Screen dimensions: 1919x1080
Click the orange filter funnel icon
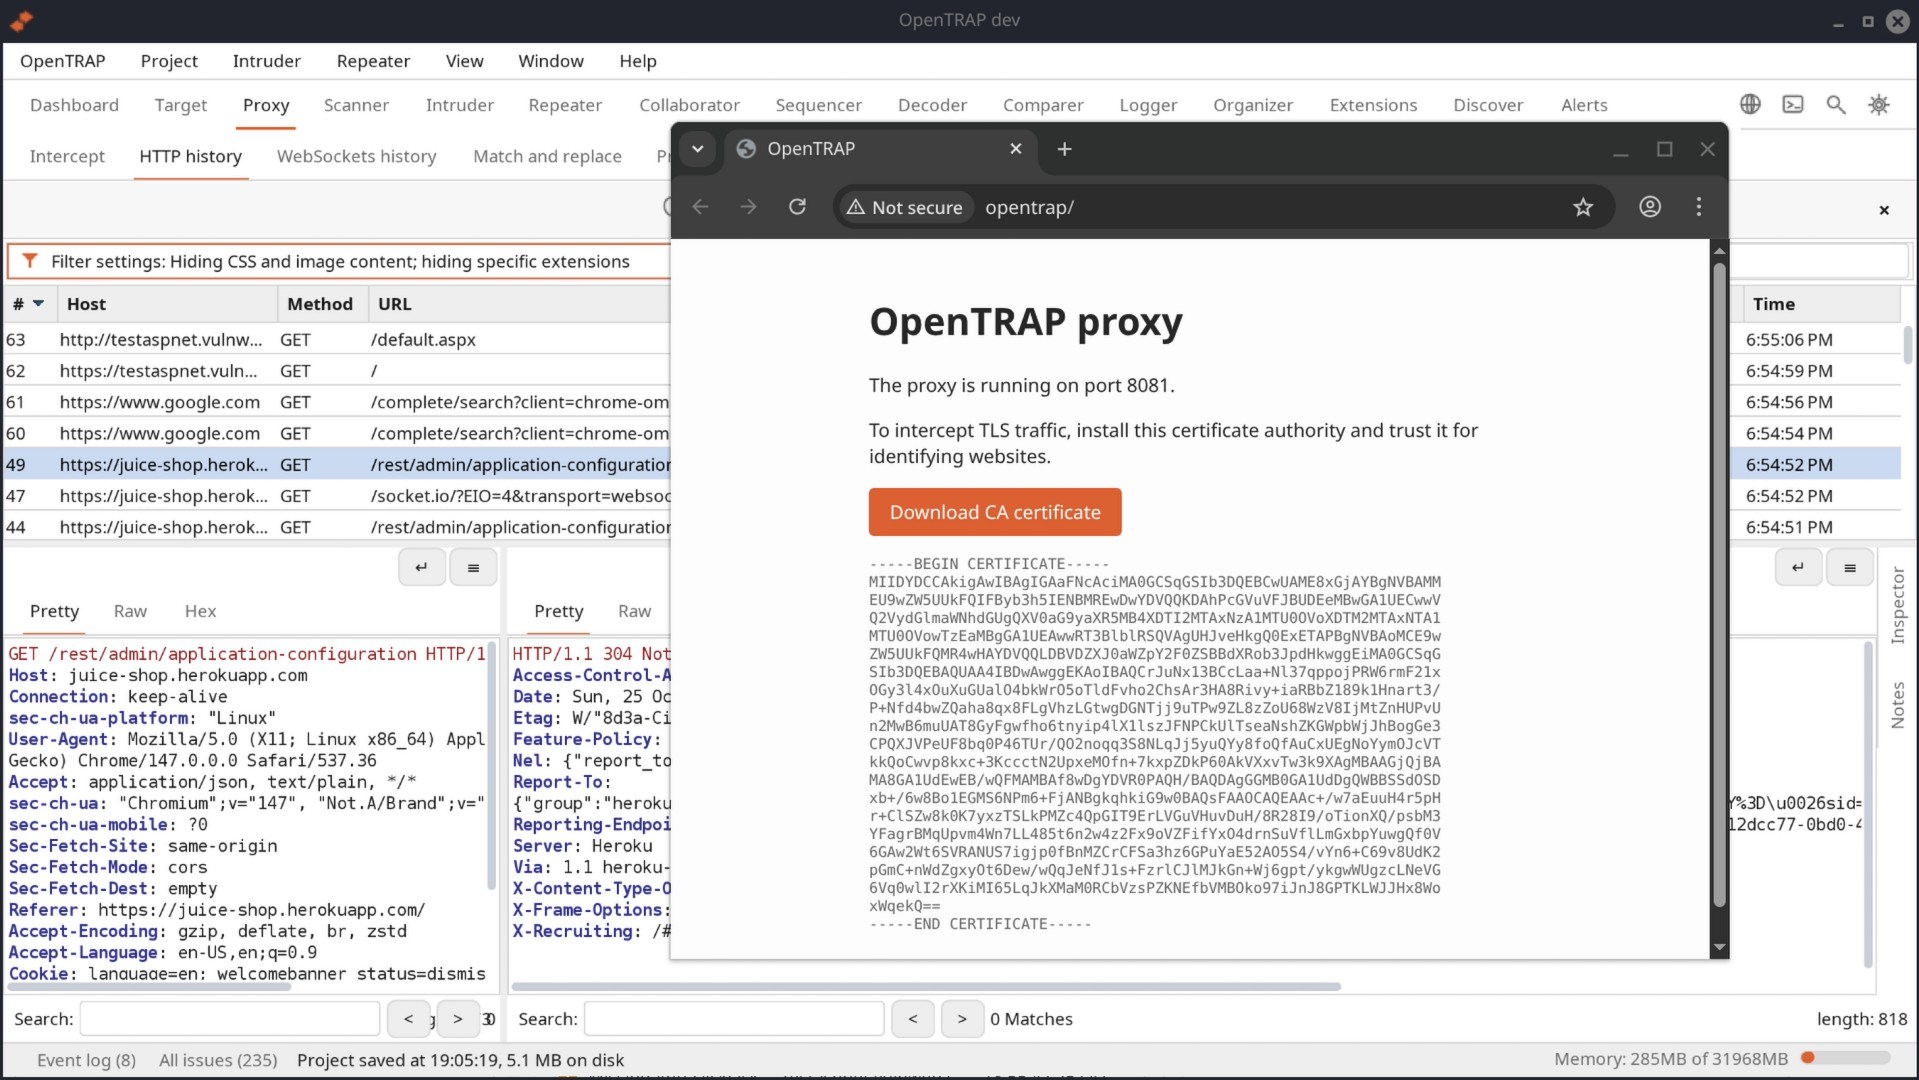pyautogui.click(x=30, y=261)
